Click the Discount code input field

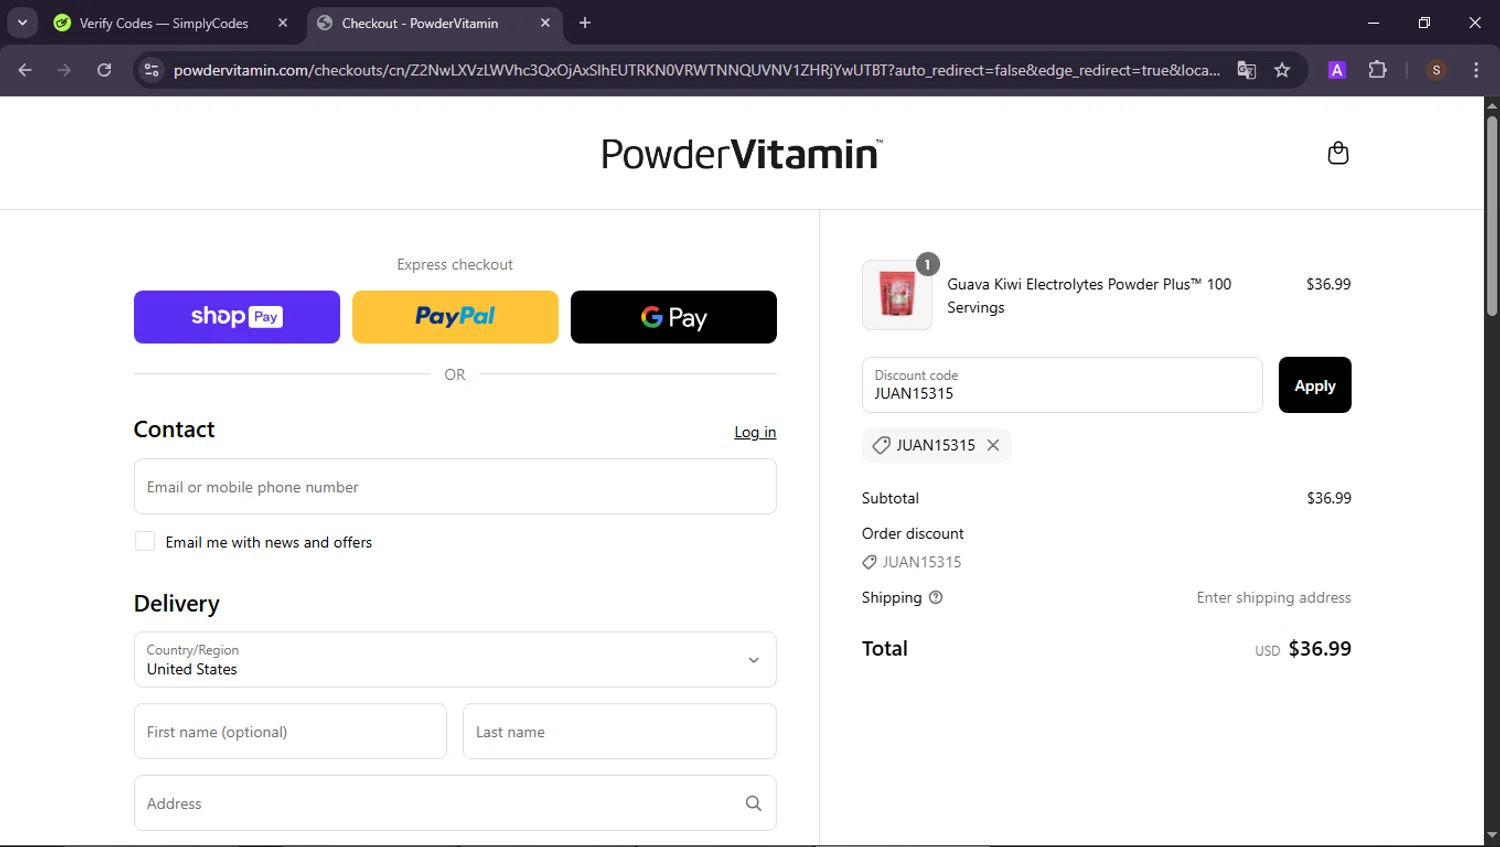tap(1062, 385)
